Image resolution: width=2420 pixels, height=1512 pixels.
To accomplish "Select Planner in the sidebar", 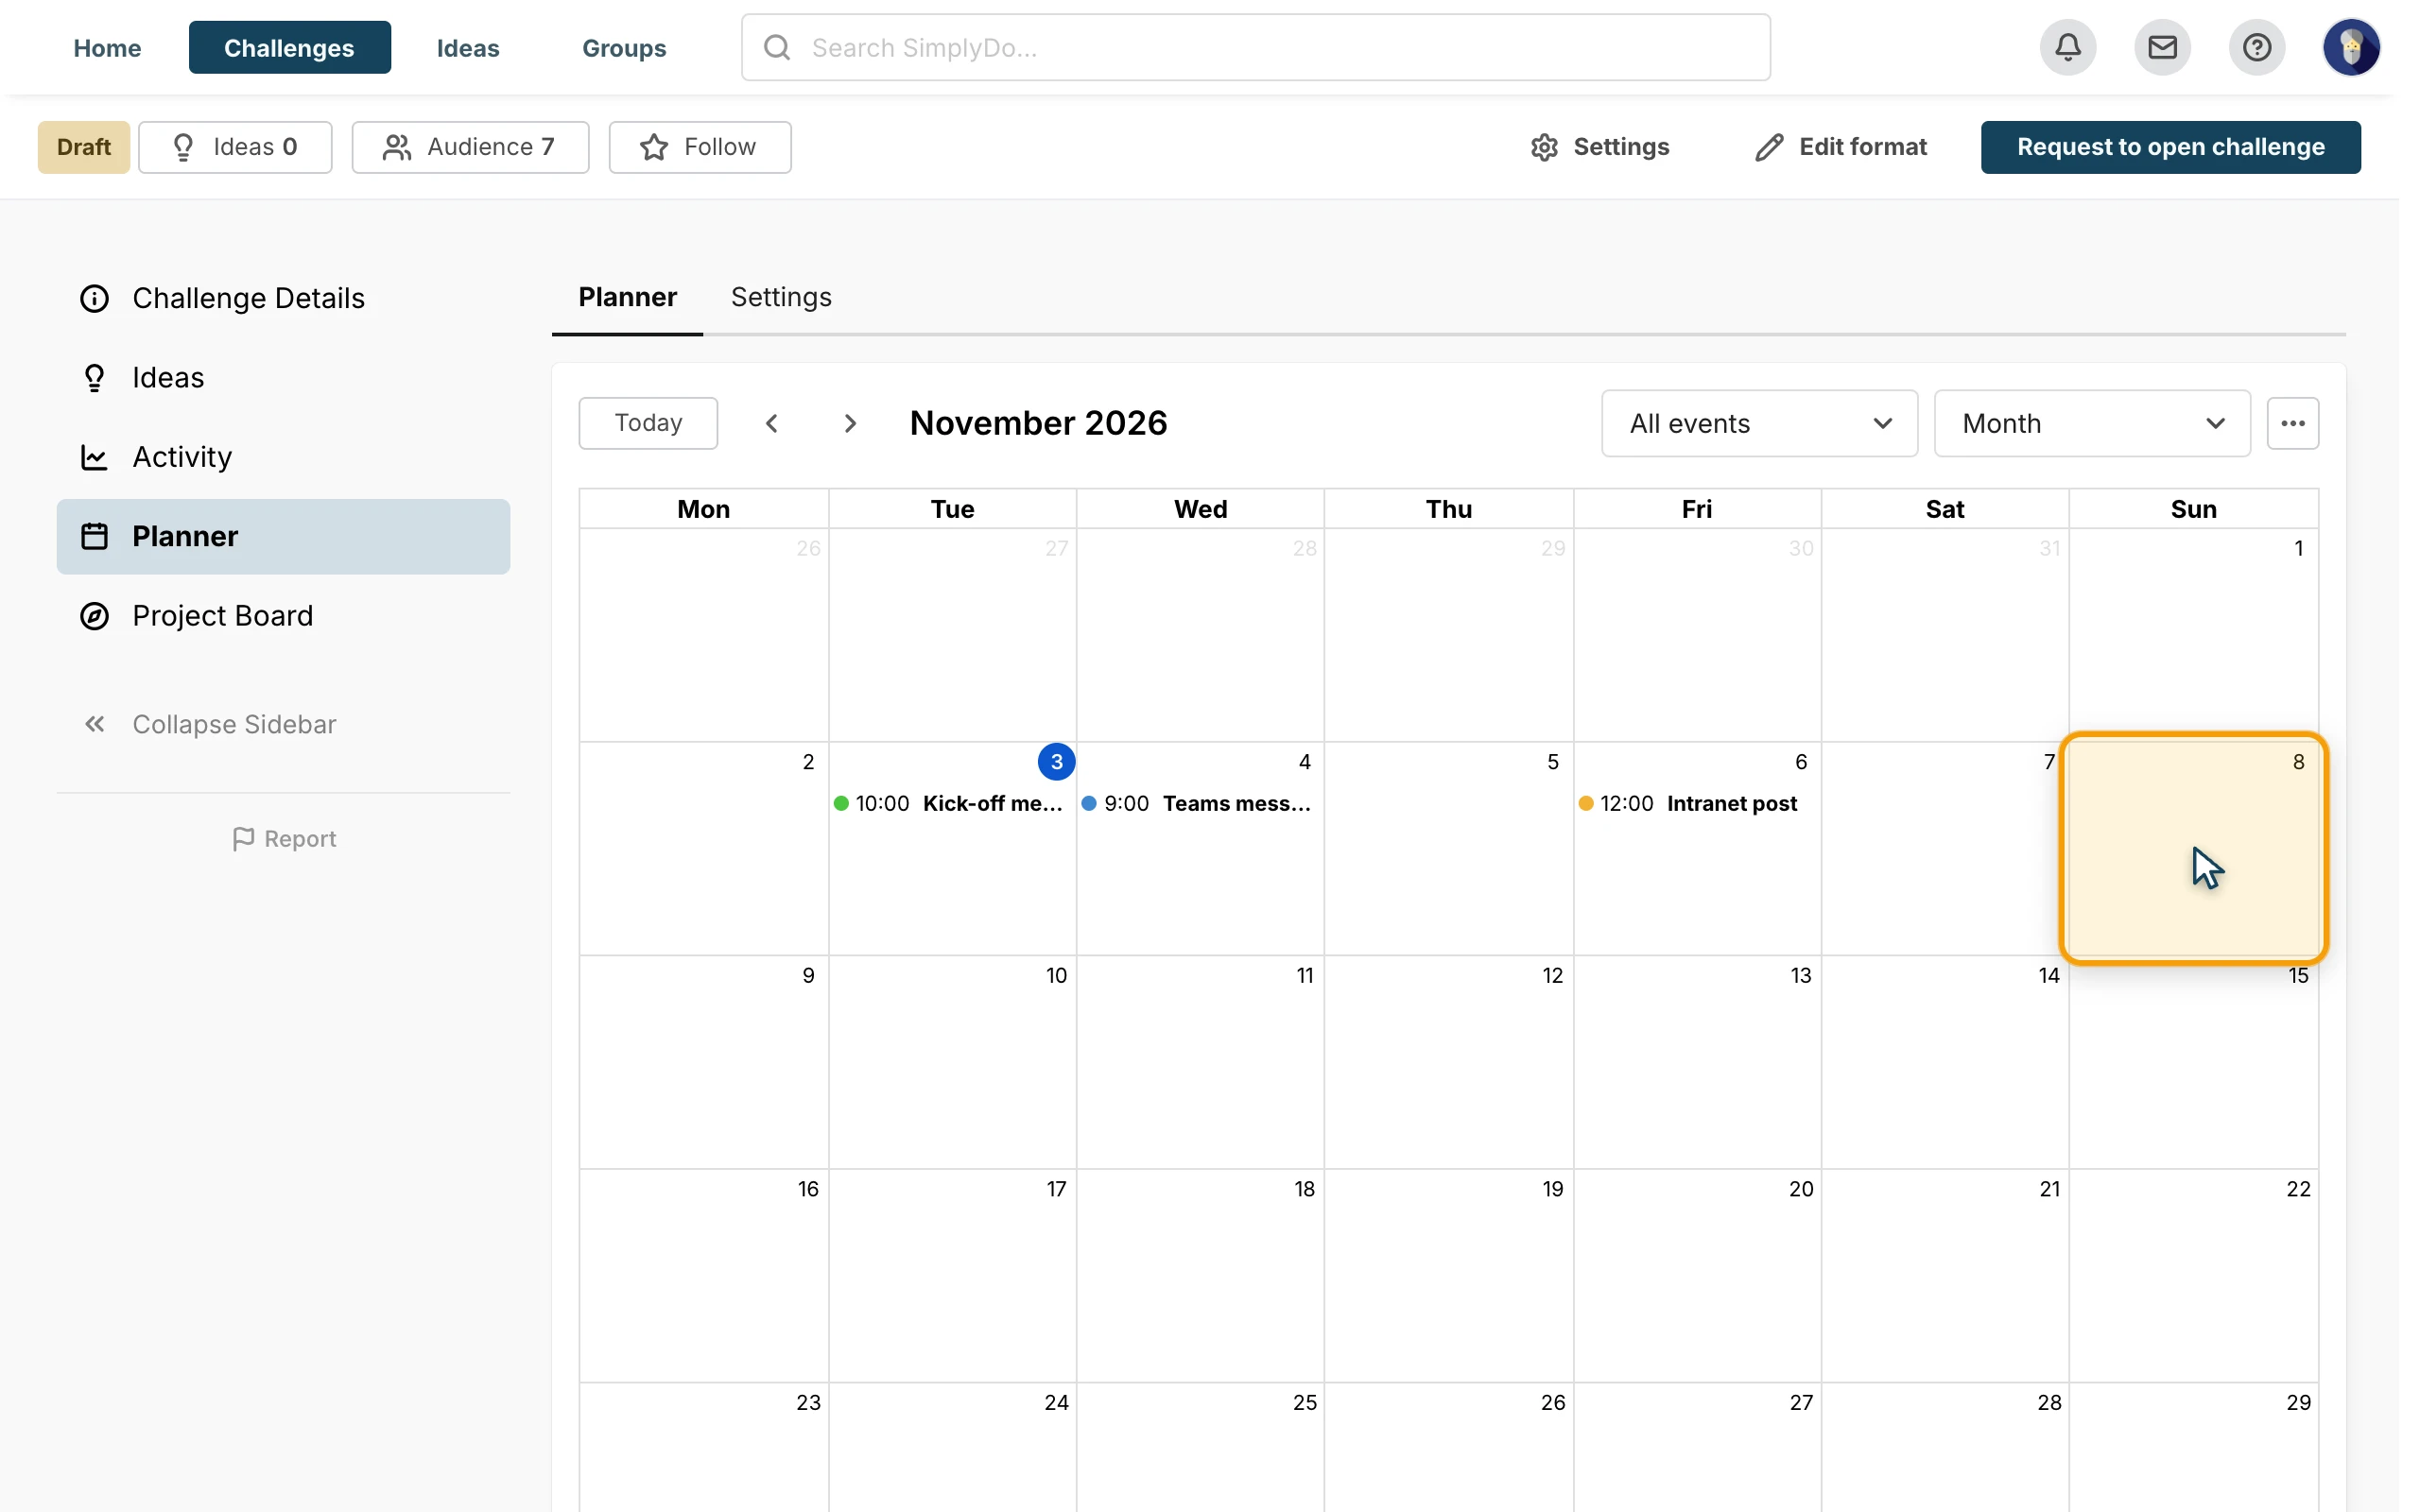I will [x=283, y=536].
